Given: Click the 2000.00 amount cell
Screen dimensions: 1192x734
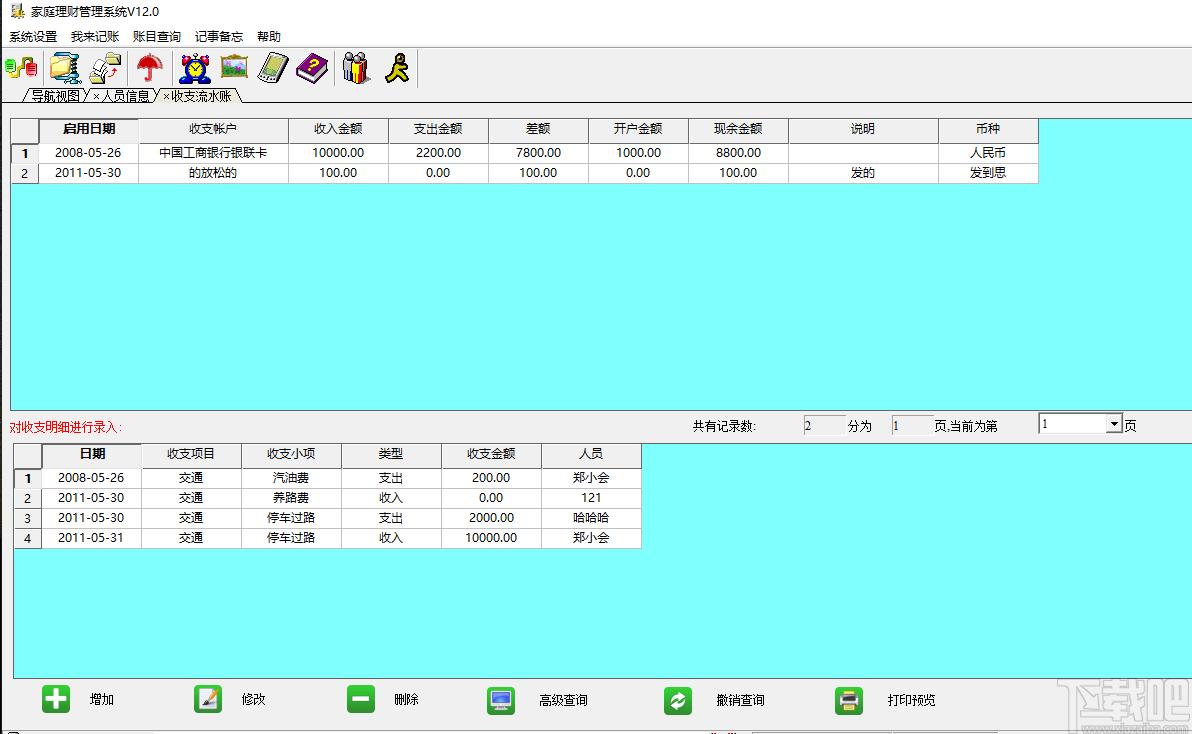Looking at the screenshot, I should 491,517.
